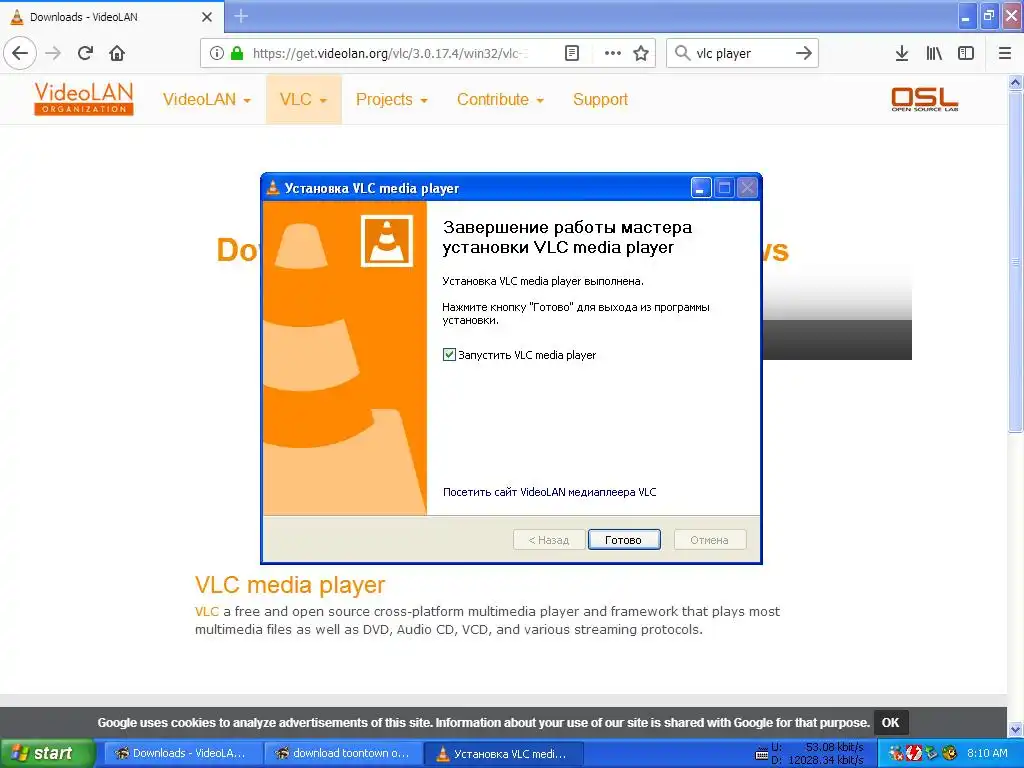Screen dimensions: 1024x768
Task: Submit search with the go arrow
Action: [x=804, y=53]
